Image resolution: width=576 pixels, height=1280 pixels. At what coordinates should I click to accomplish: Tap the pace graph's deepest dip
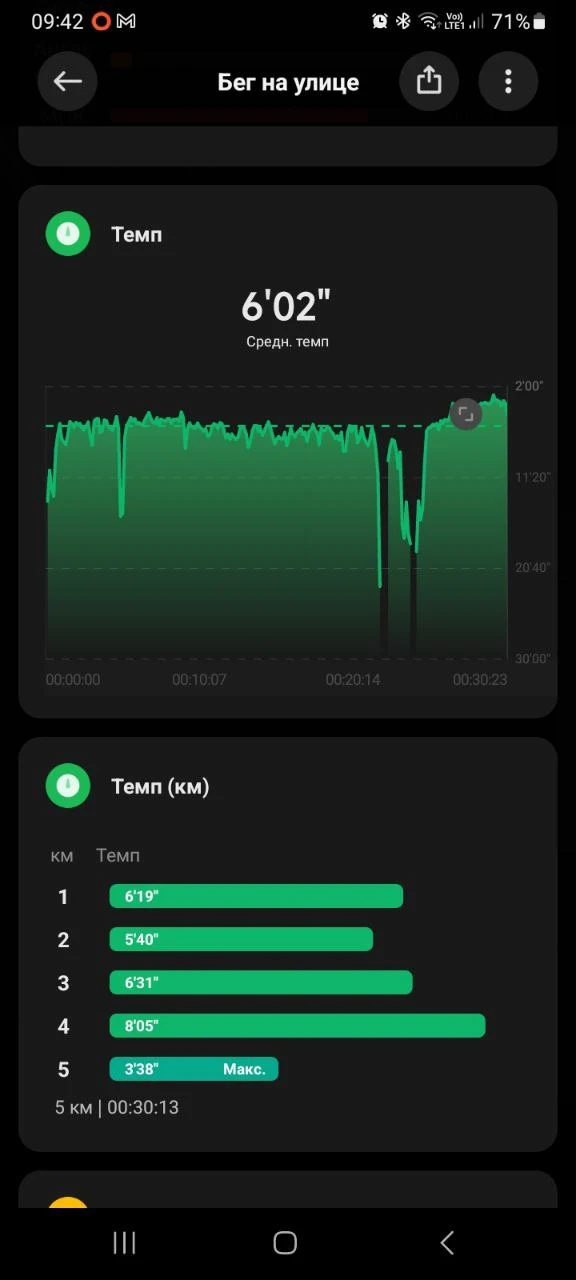[x=380, y=585]
